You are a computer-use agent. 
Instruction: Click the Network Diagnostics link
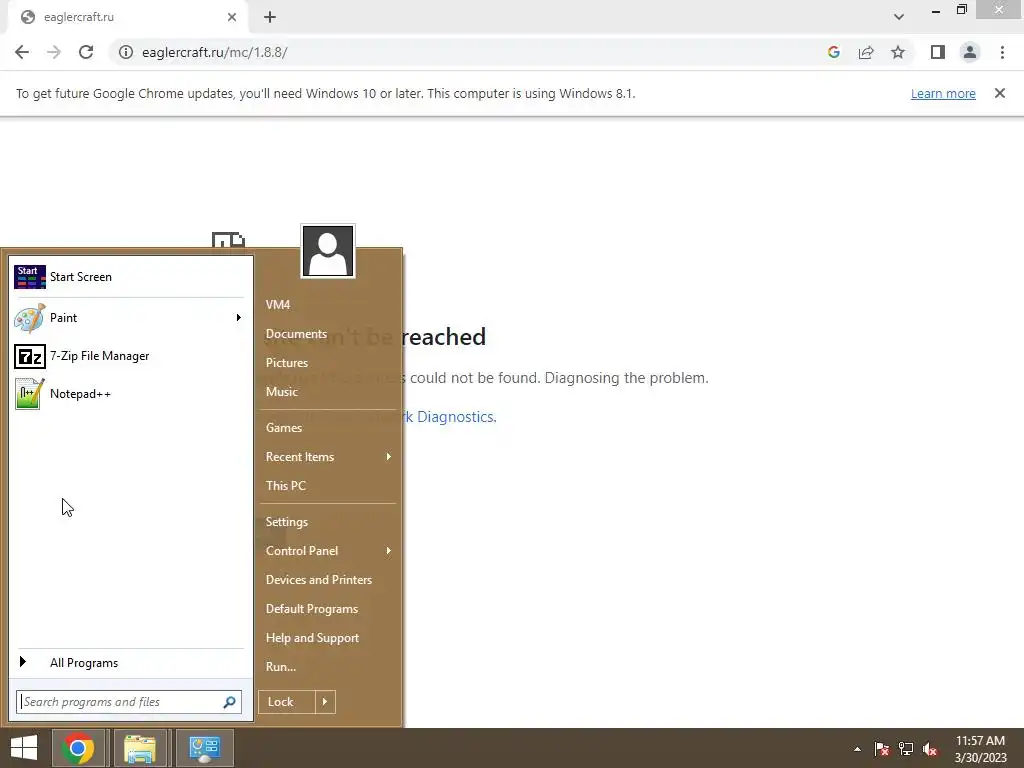(451, 417)
